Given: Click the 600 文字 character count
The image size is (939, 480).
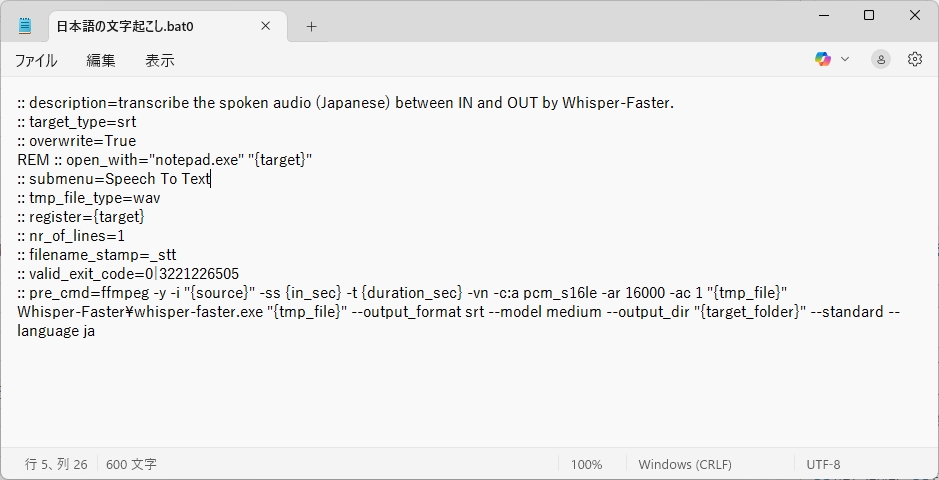Looking at the screenshot, I should point(131,464).
